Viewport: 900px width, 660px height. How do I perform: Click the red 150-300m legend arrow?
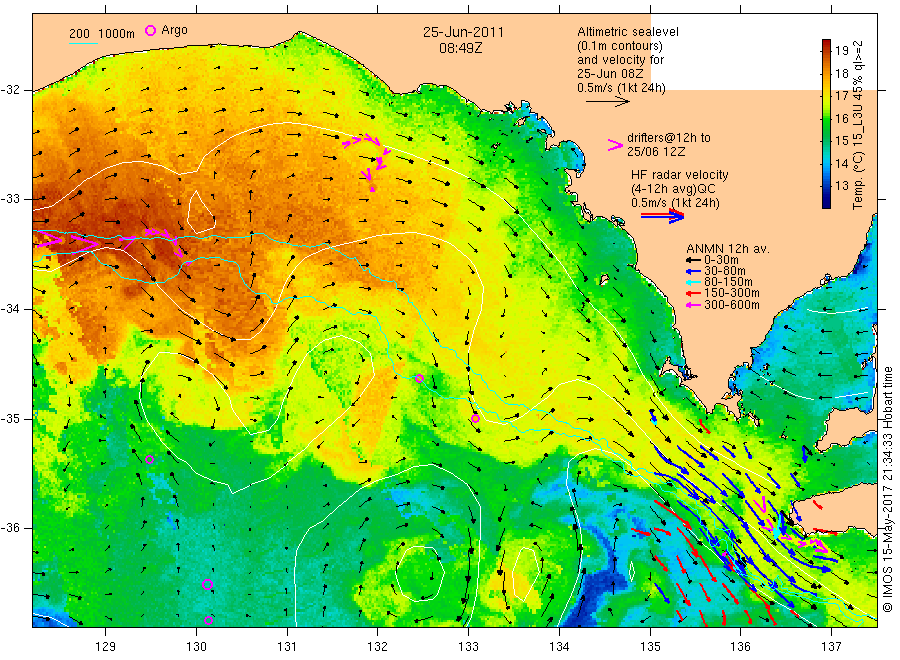tap(693, 294)
